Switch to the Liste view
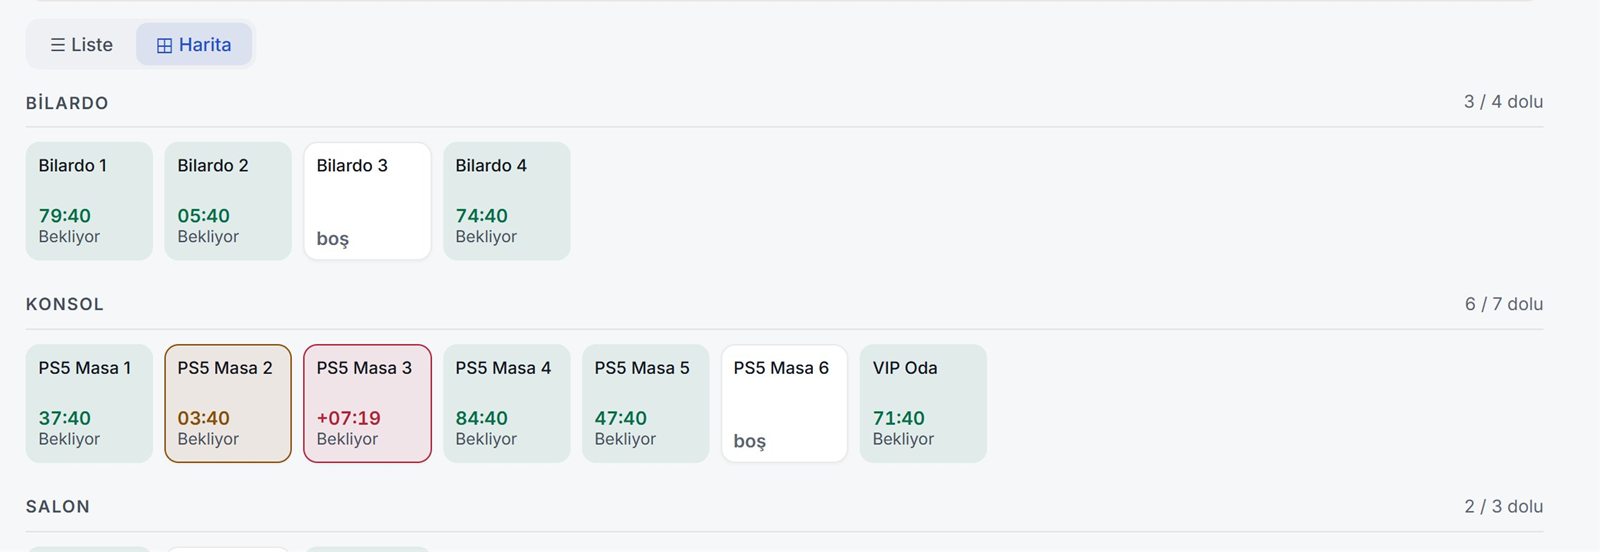 pyautogui.click(x=82, y=45)
